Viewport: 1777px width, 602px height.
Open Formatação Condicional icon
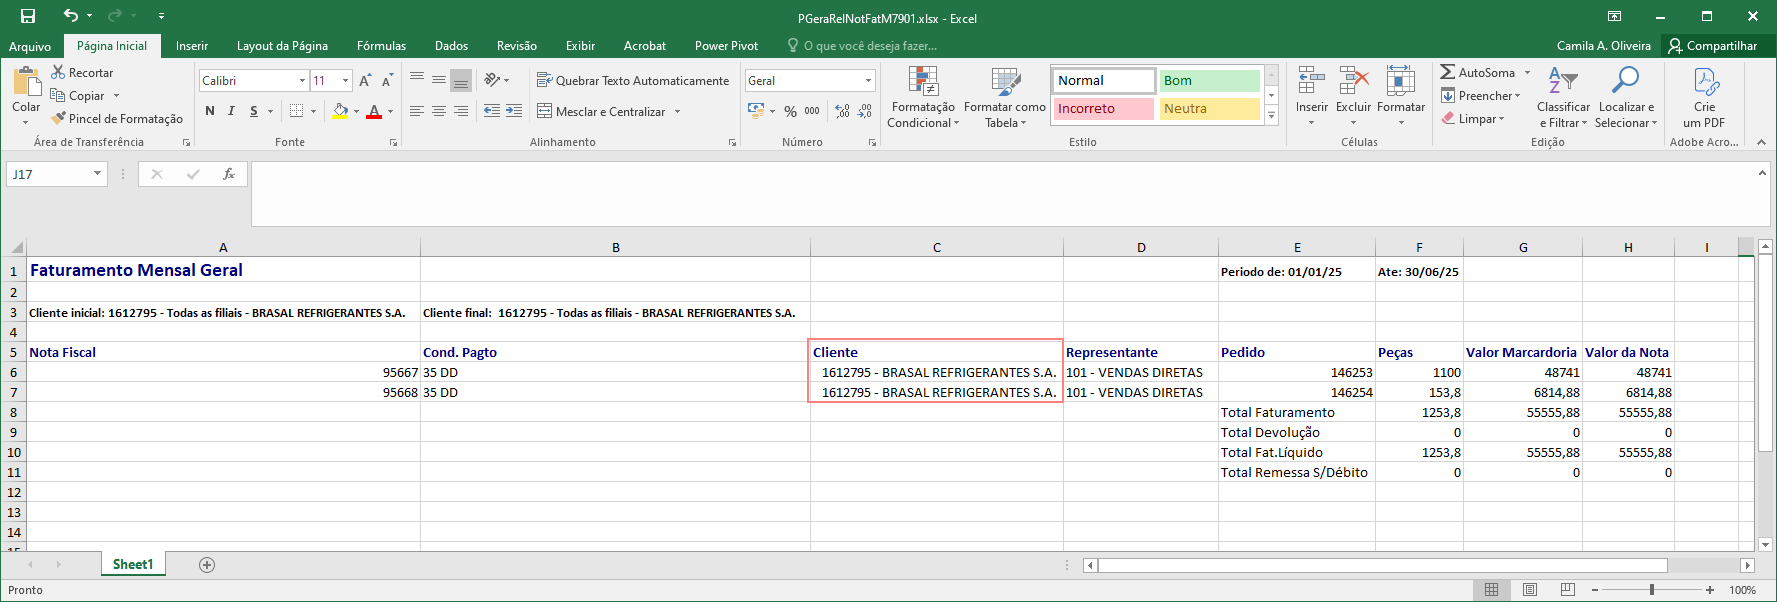pyautogui.click(x=923, y=81)
